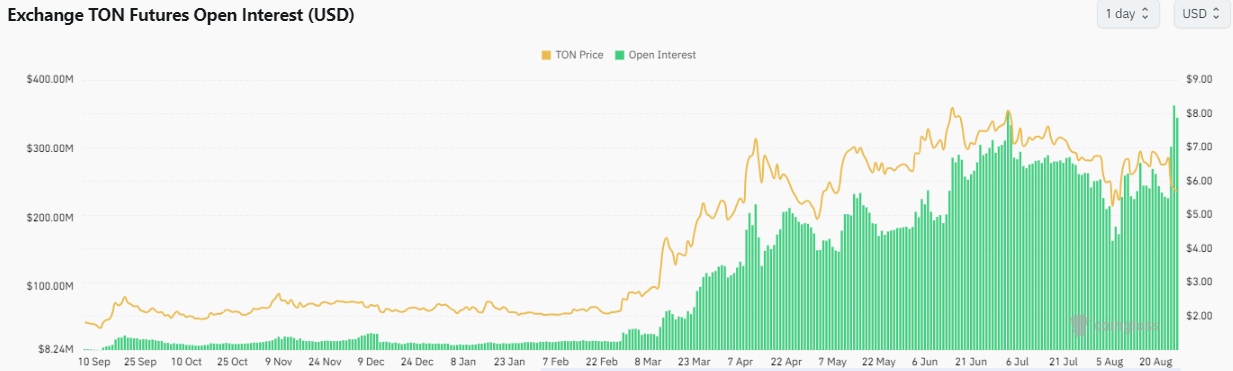Click the $300.00M left axis label
Viewport: 1233px width, 371px height.
coord(49,148)
